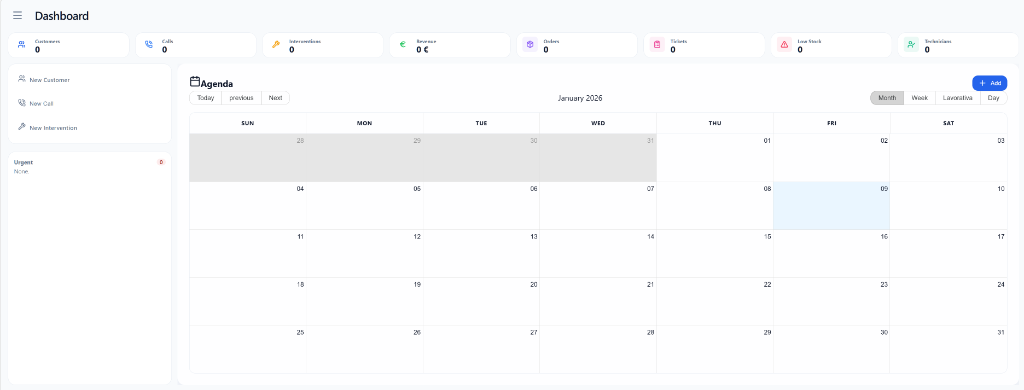Click the Interventions wrench icon

pos(276,45)
